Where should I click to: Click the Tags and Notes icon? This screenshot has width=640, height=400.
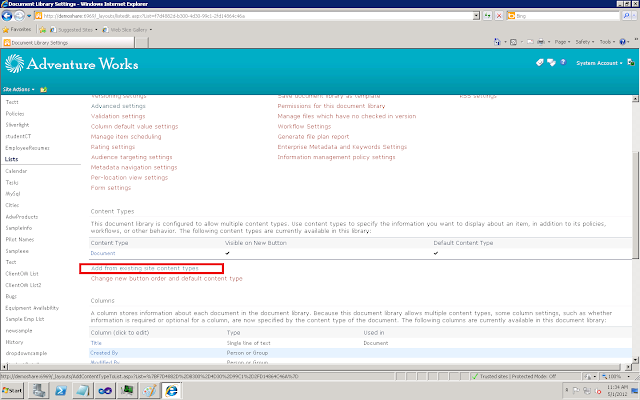[x=551, y=62]
